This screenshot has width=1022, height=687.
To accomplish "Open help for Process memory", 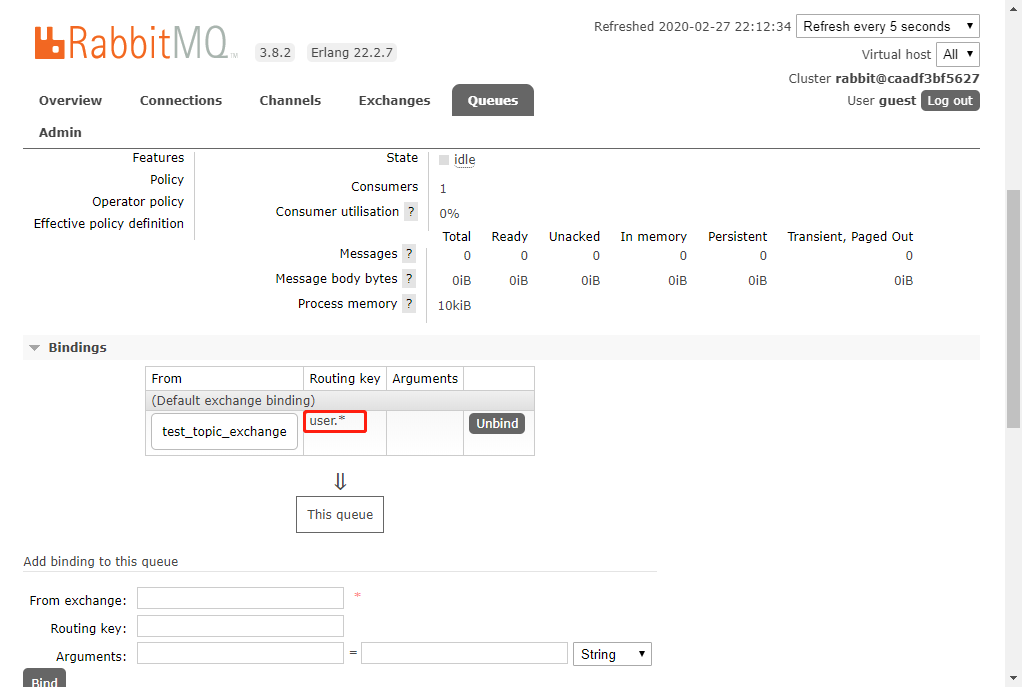I will 409,304.
